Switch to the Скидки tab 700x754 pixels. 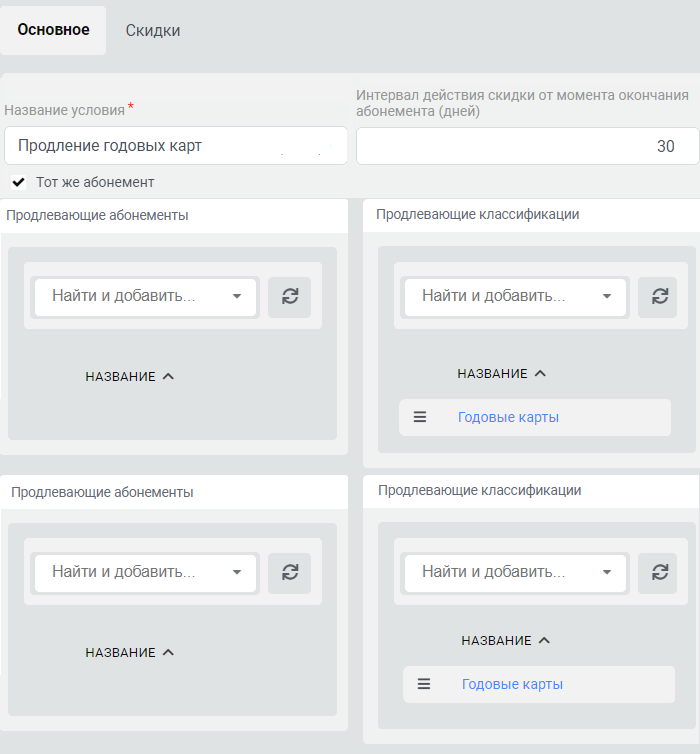pyautogui.click(x=152, y=30)
